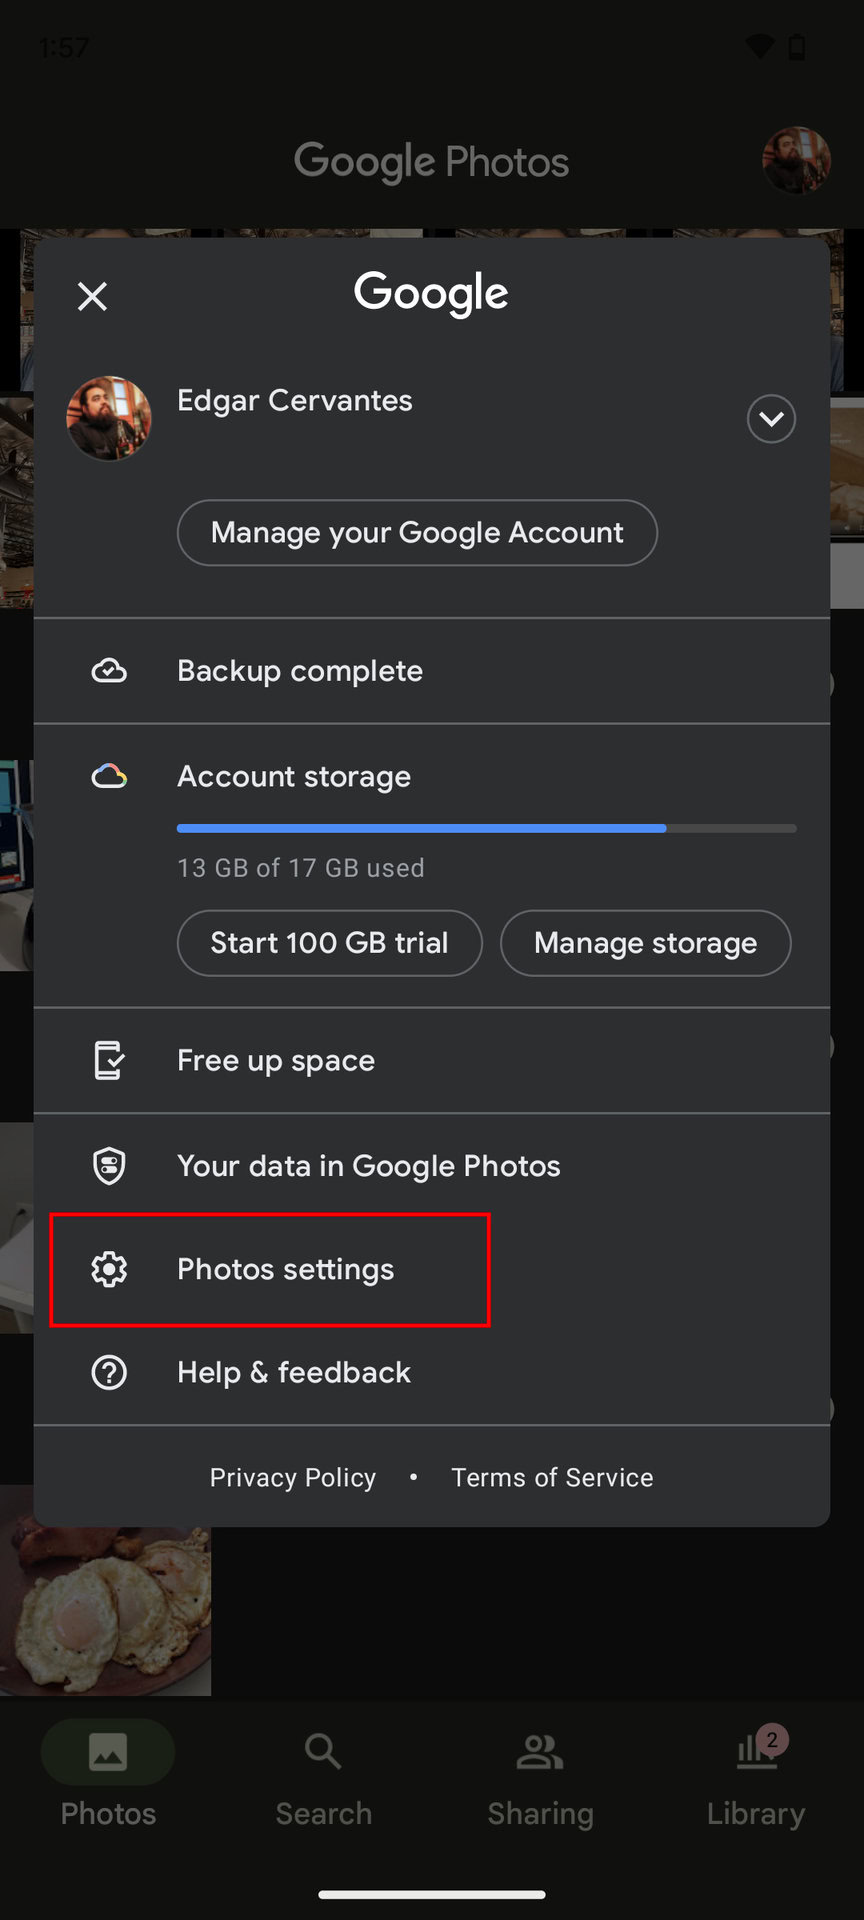This screenshot has height=1920, width=864.
Task: Close the Google account panel
Action: pyautogui.click(x=92, y=296)
